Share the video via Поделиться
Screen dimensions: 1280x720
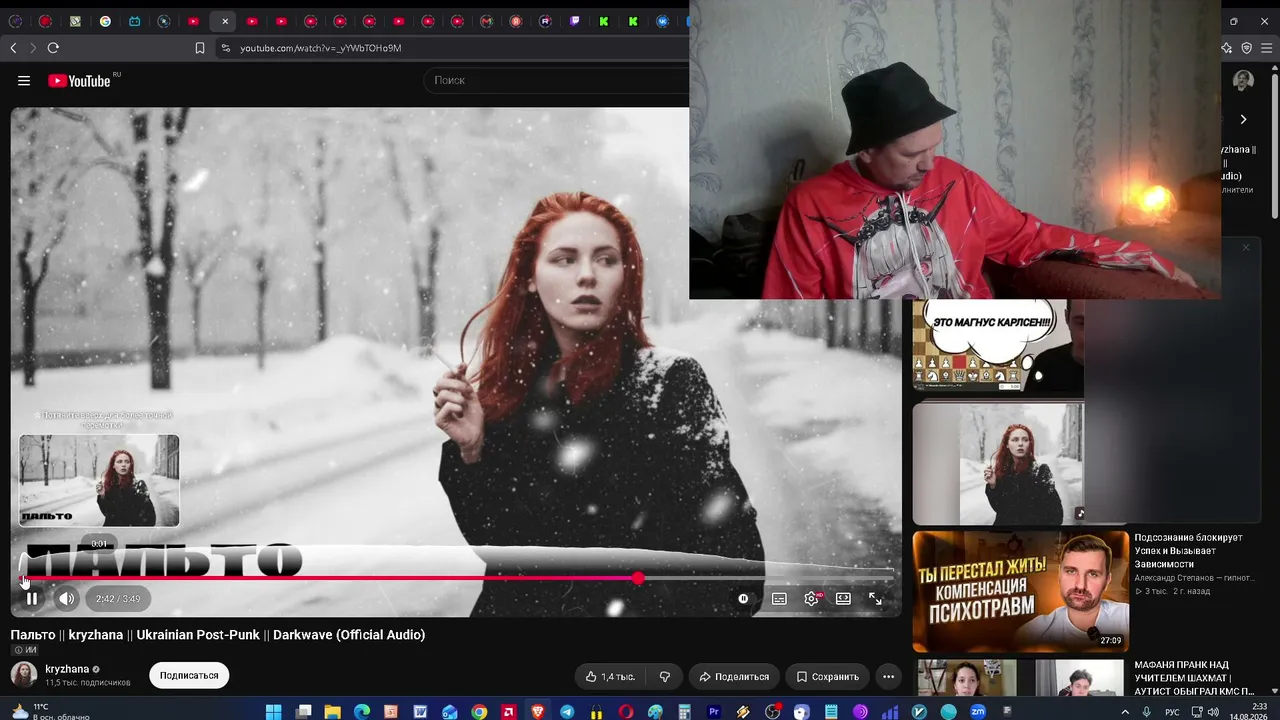click(734, 677)
